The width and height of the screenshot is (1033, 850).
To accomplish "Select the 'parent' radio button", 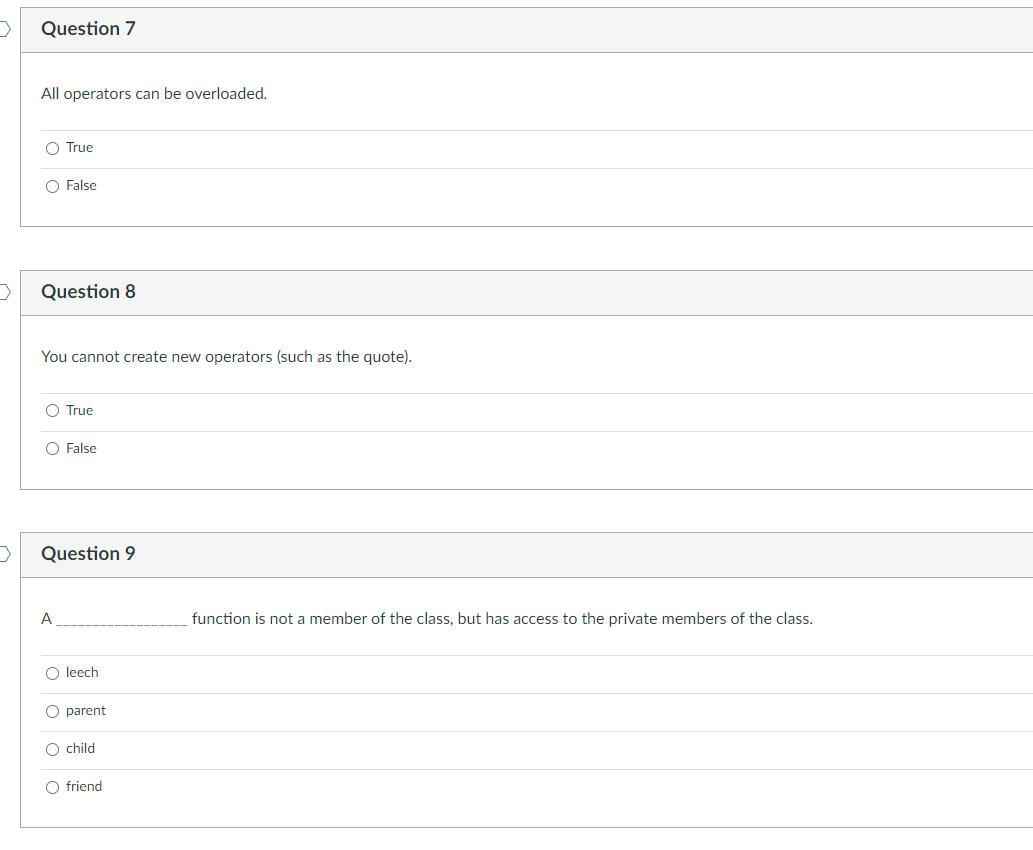I will pyautogui.click(x=52, y=711).
